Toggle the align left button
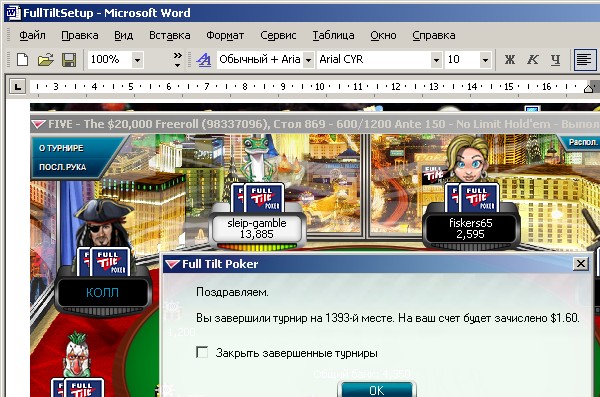The width and height of the screenshot is (600, 397). tap(585, 60)
